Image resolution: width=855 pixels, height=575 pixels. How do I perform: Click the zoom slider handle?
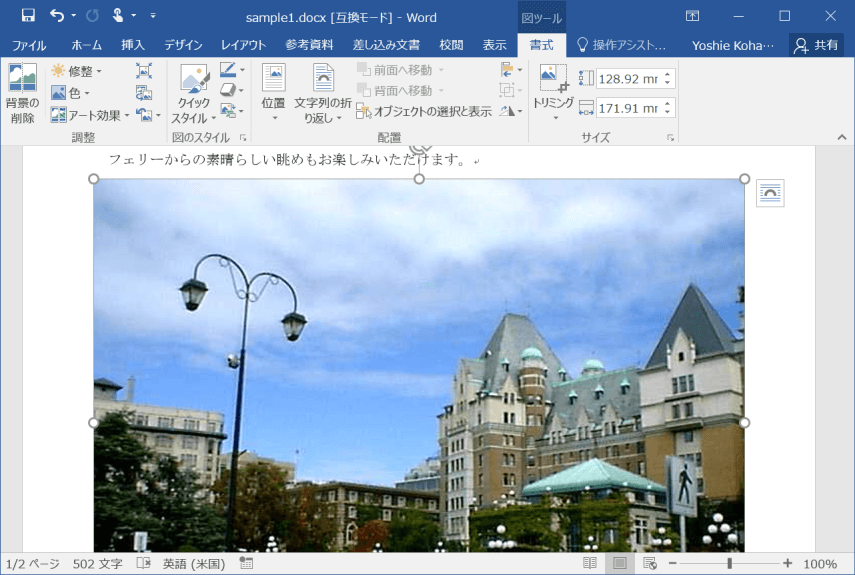tap(729, 563)
